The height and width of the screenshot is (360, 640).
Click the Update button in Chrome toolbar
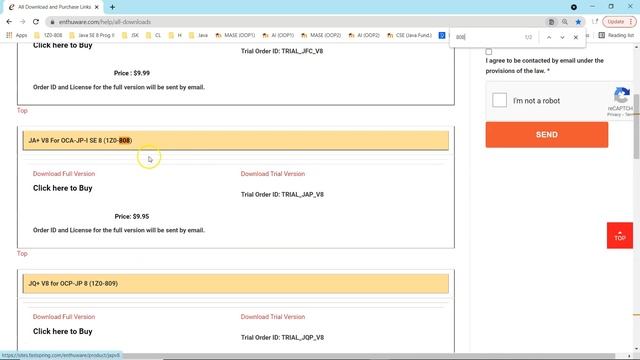click(619, 22)
